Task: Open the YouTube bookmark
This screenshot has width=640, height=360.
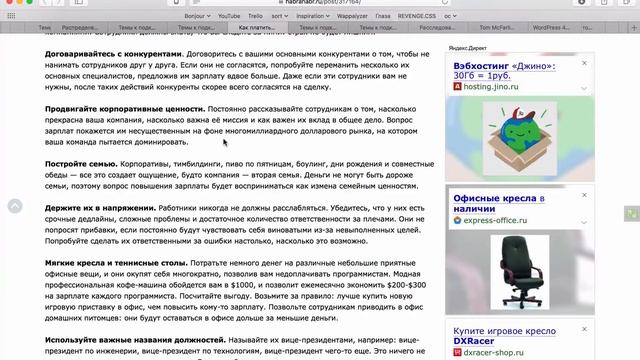Action: coord(229,16)
